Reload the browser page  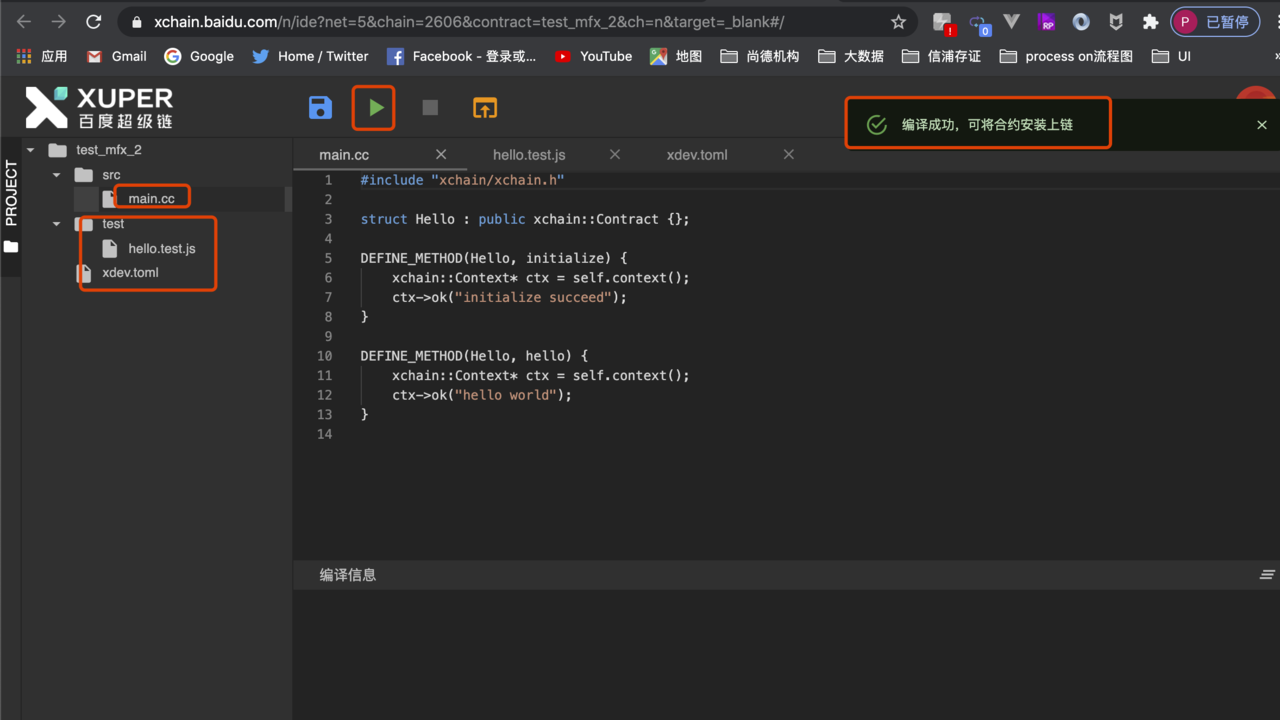point(93,22)
